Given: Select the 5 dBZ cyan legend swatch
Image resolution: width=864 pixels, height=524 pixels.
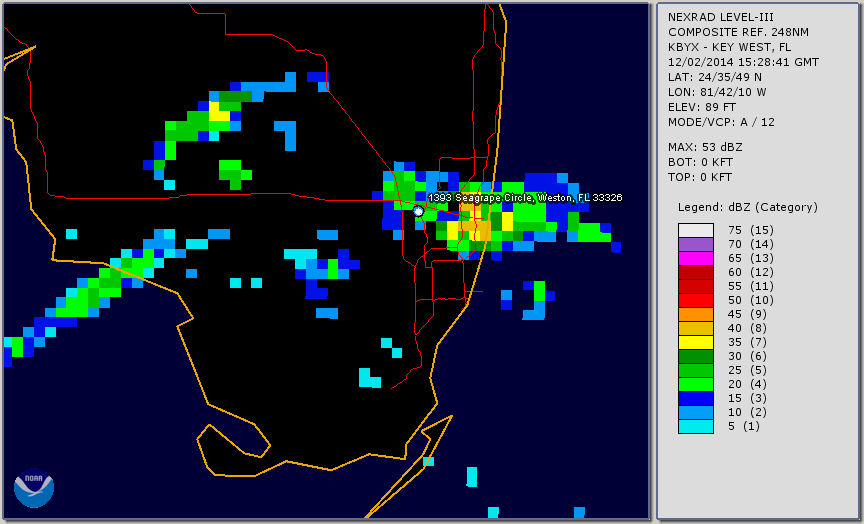Looking at the screenshot, I should point(695,426).
